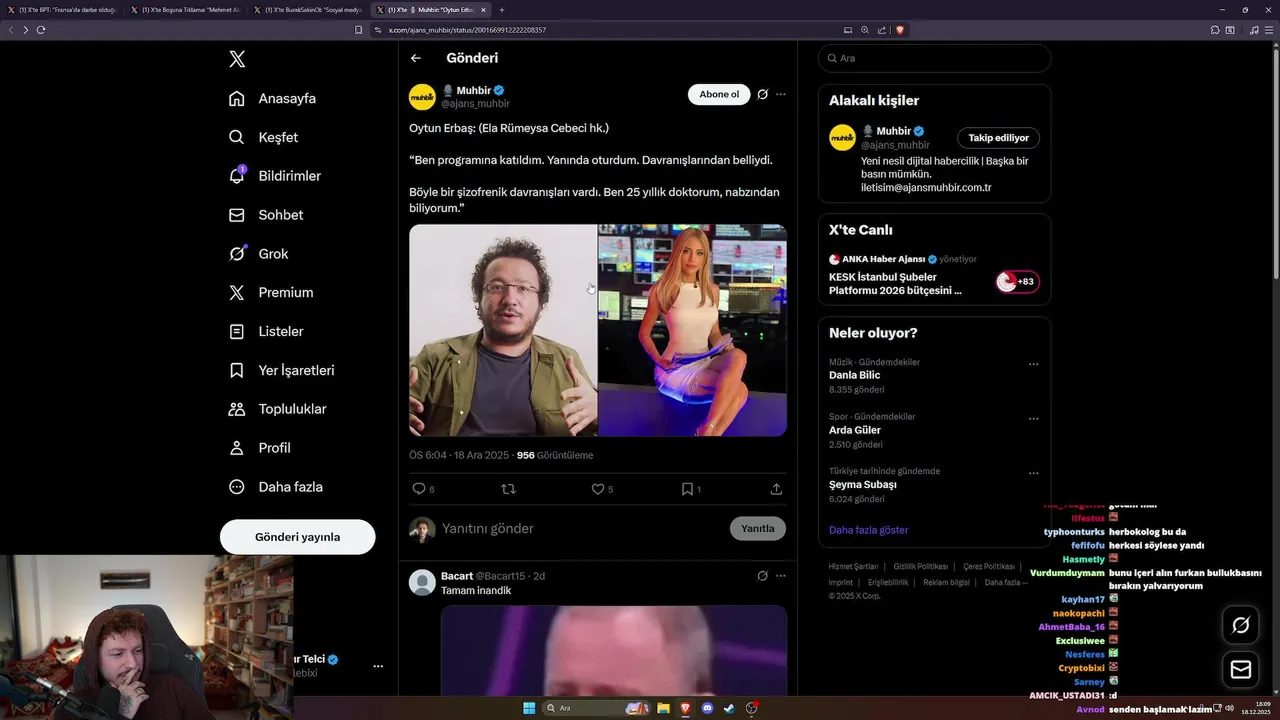The width and height of the screenshot is (1280, 720).
Task: Open right photo of blonde woman
Action: [x=692, y=330]
